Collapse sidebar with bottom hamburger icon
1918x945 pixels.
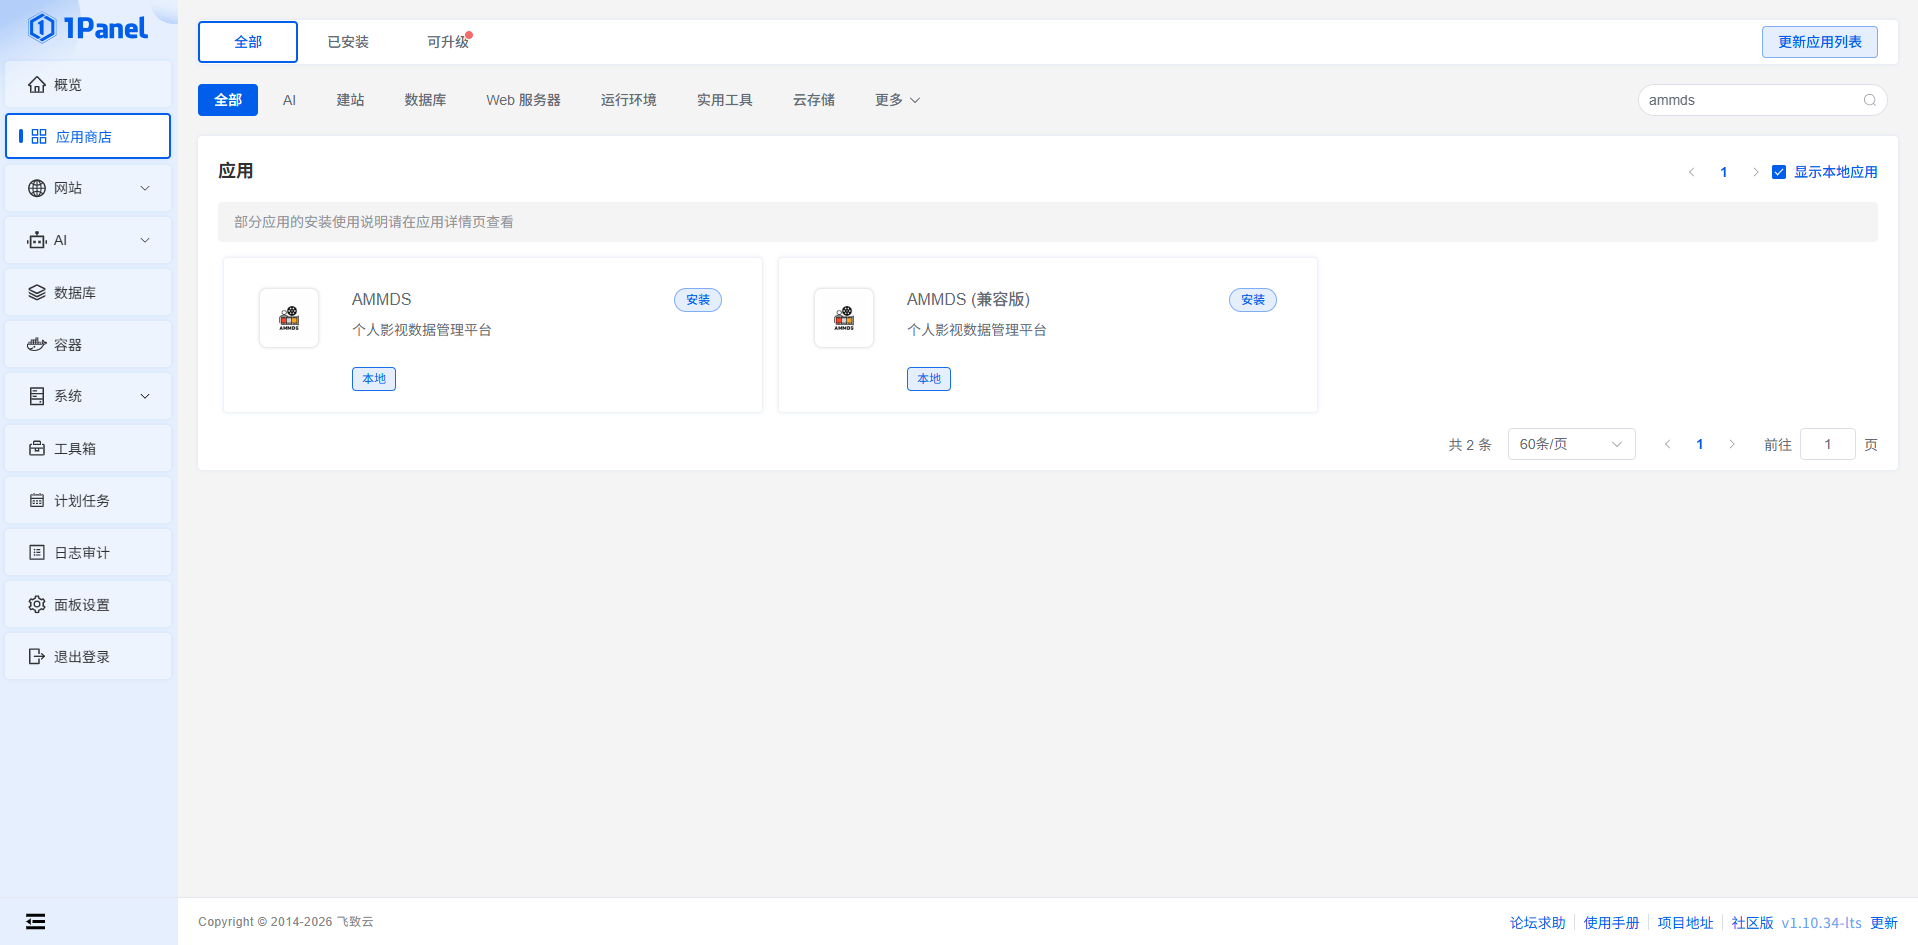36,922
